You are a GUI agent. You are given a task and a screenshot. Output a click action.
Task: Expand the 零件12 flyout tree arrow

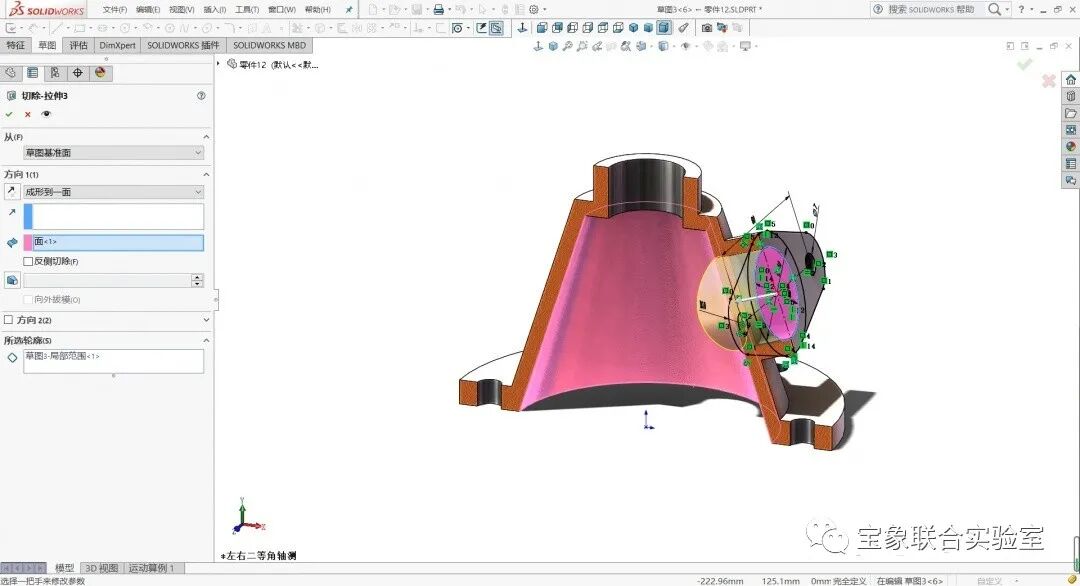pos(219,64)
